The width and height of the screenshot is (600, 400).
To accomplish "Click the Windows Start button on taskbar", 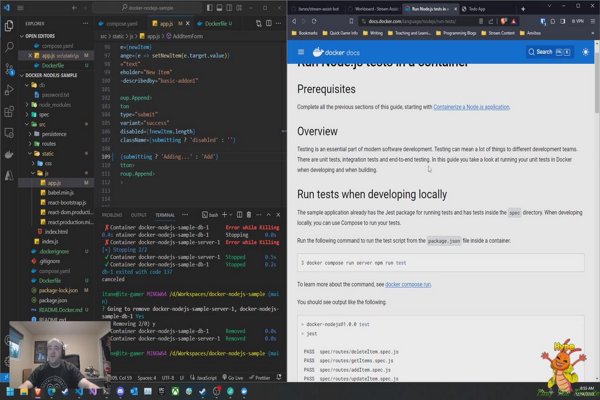I will (x=10, y=391).
